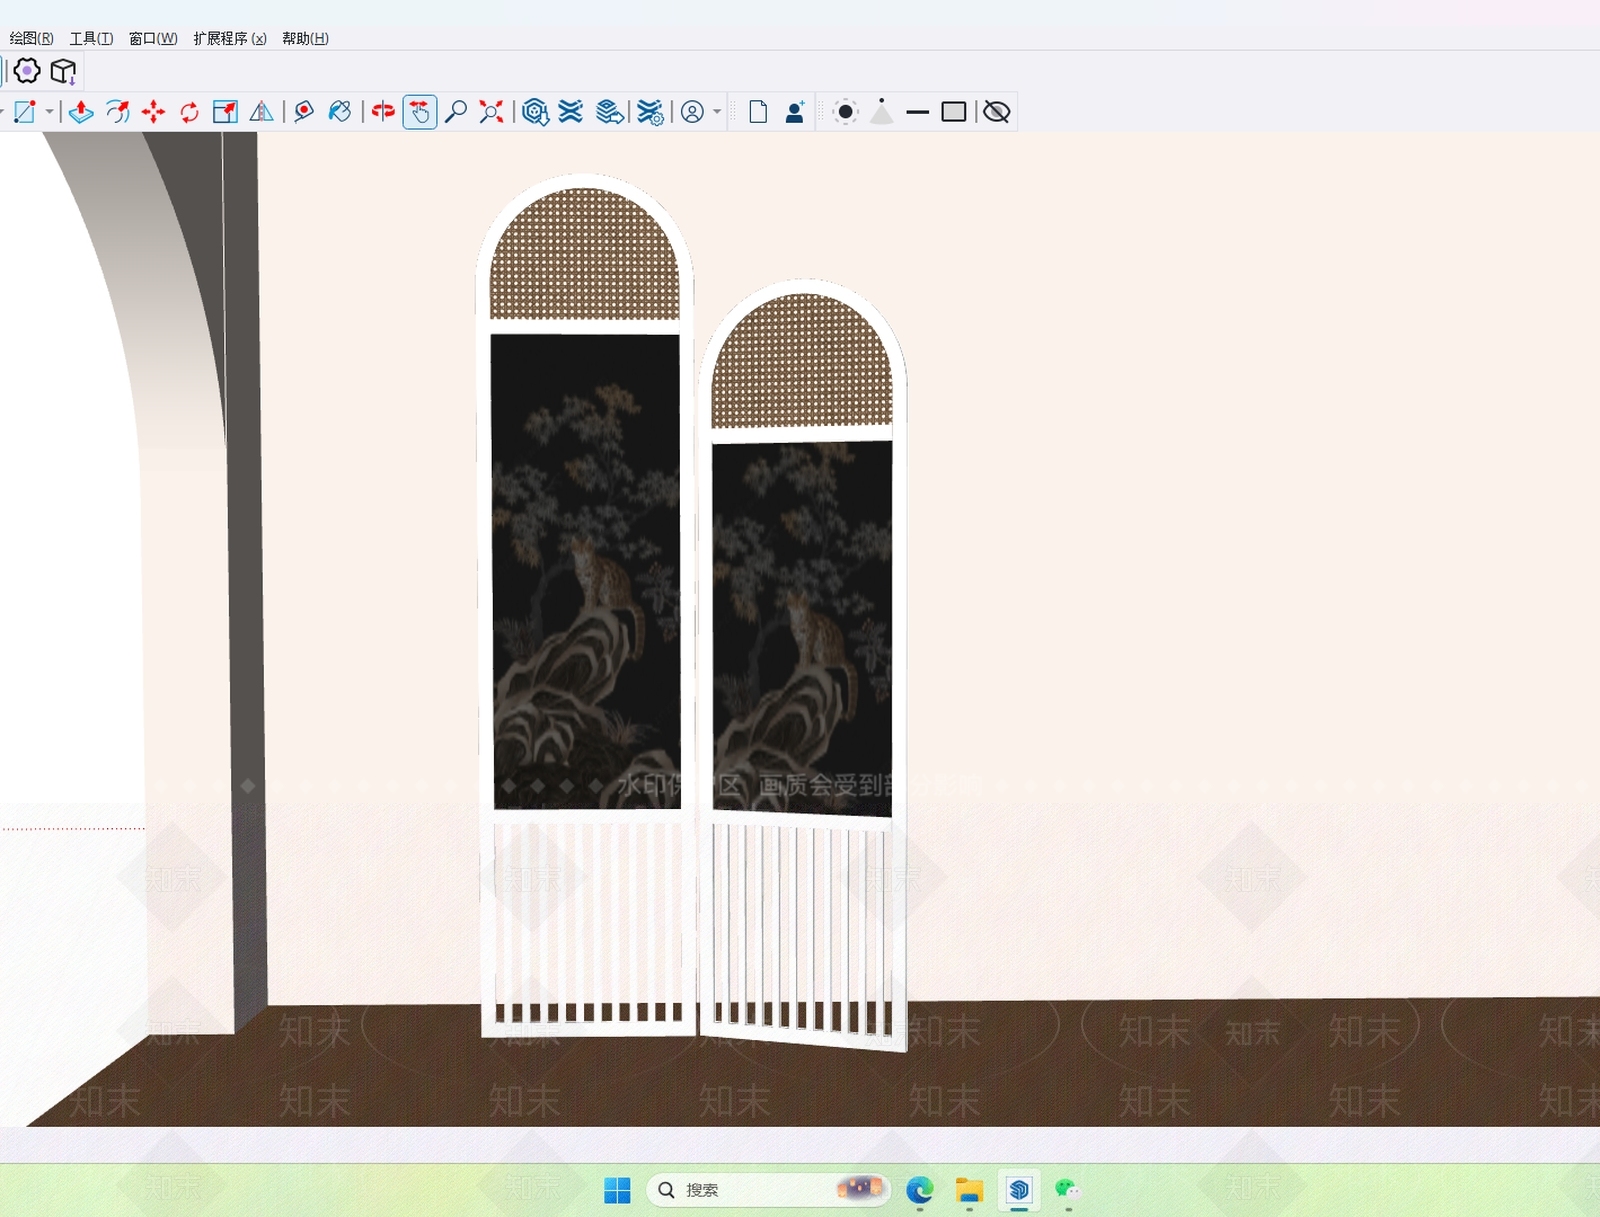Viewport: 1600px width, 1217px height.
Task: Select the Follow Me/Offset arc tool
Action: click(118, 112)
